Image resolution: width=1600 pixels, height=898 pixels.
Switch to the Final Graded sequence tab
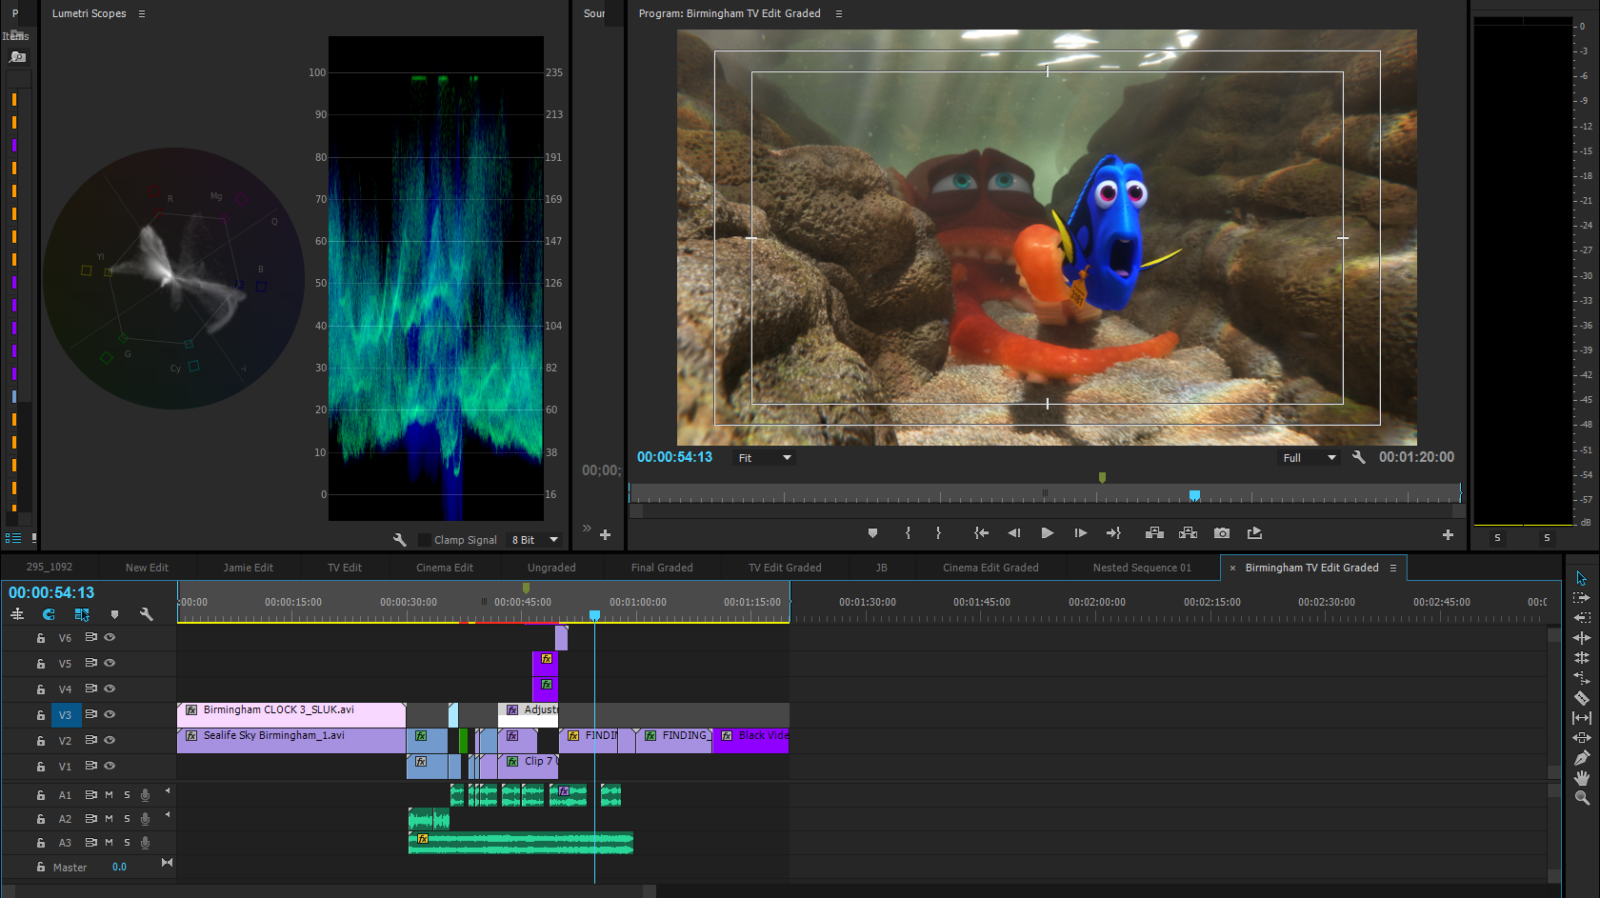point(662,568)
